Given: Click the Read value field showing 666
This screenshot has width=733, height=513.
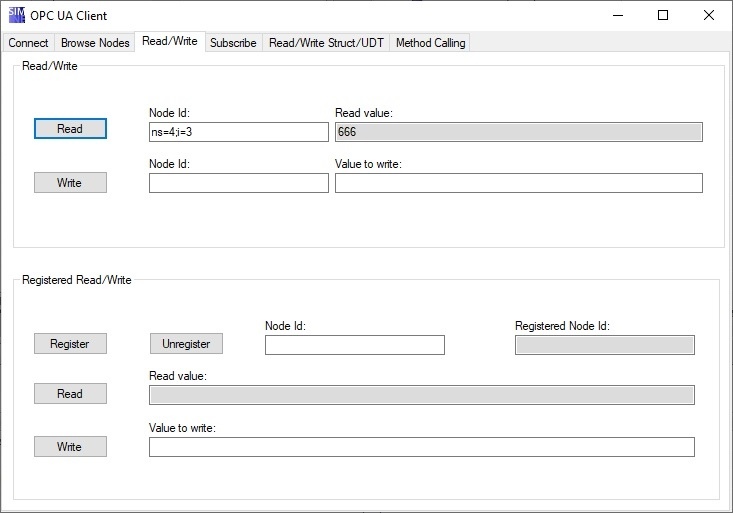Looking at the screenshot, I should point(519,132).
